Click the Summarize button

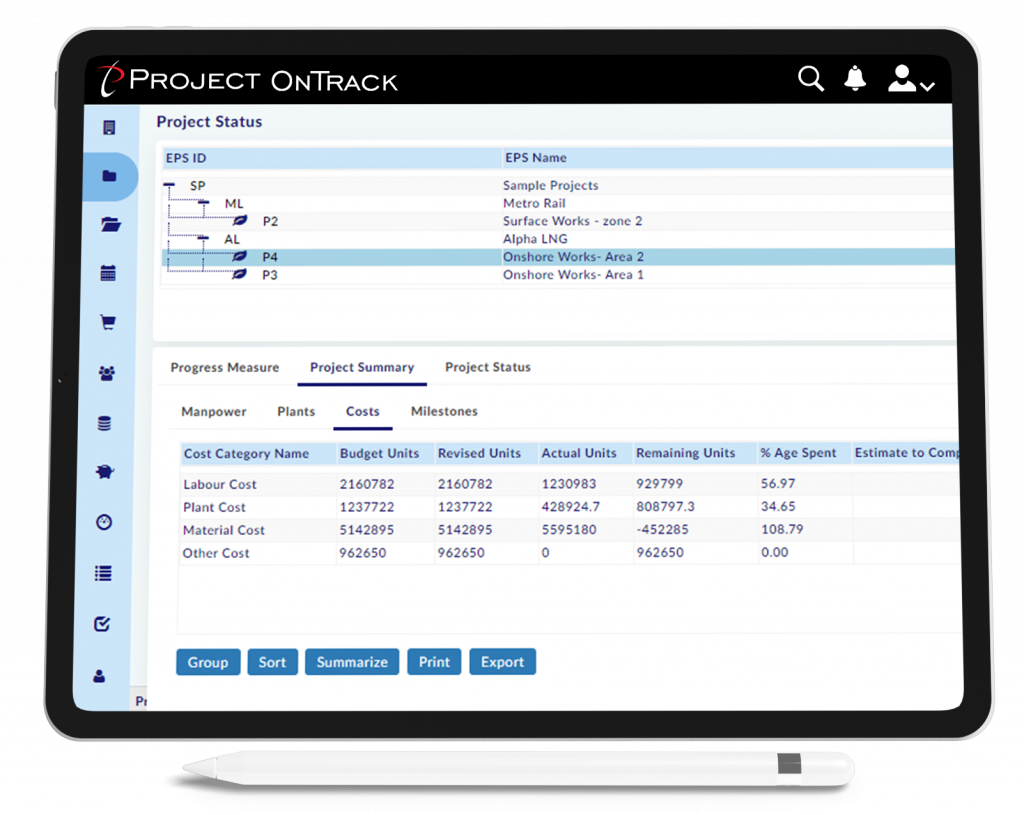352,662
